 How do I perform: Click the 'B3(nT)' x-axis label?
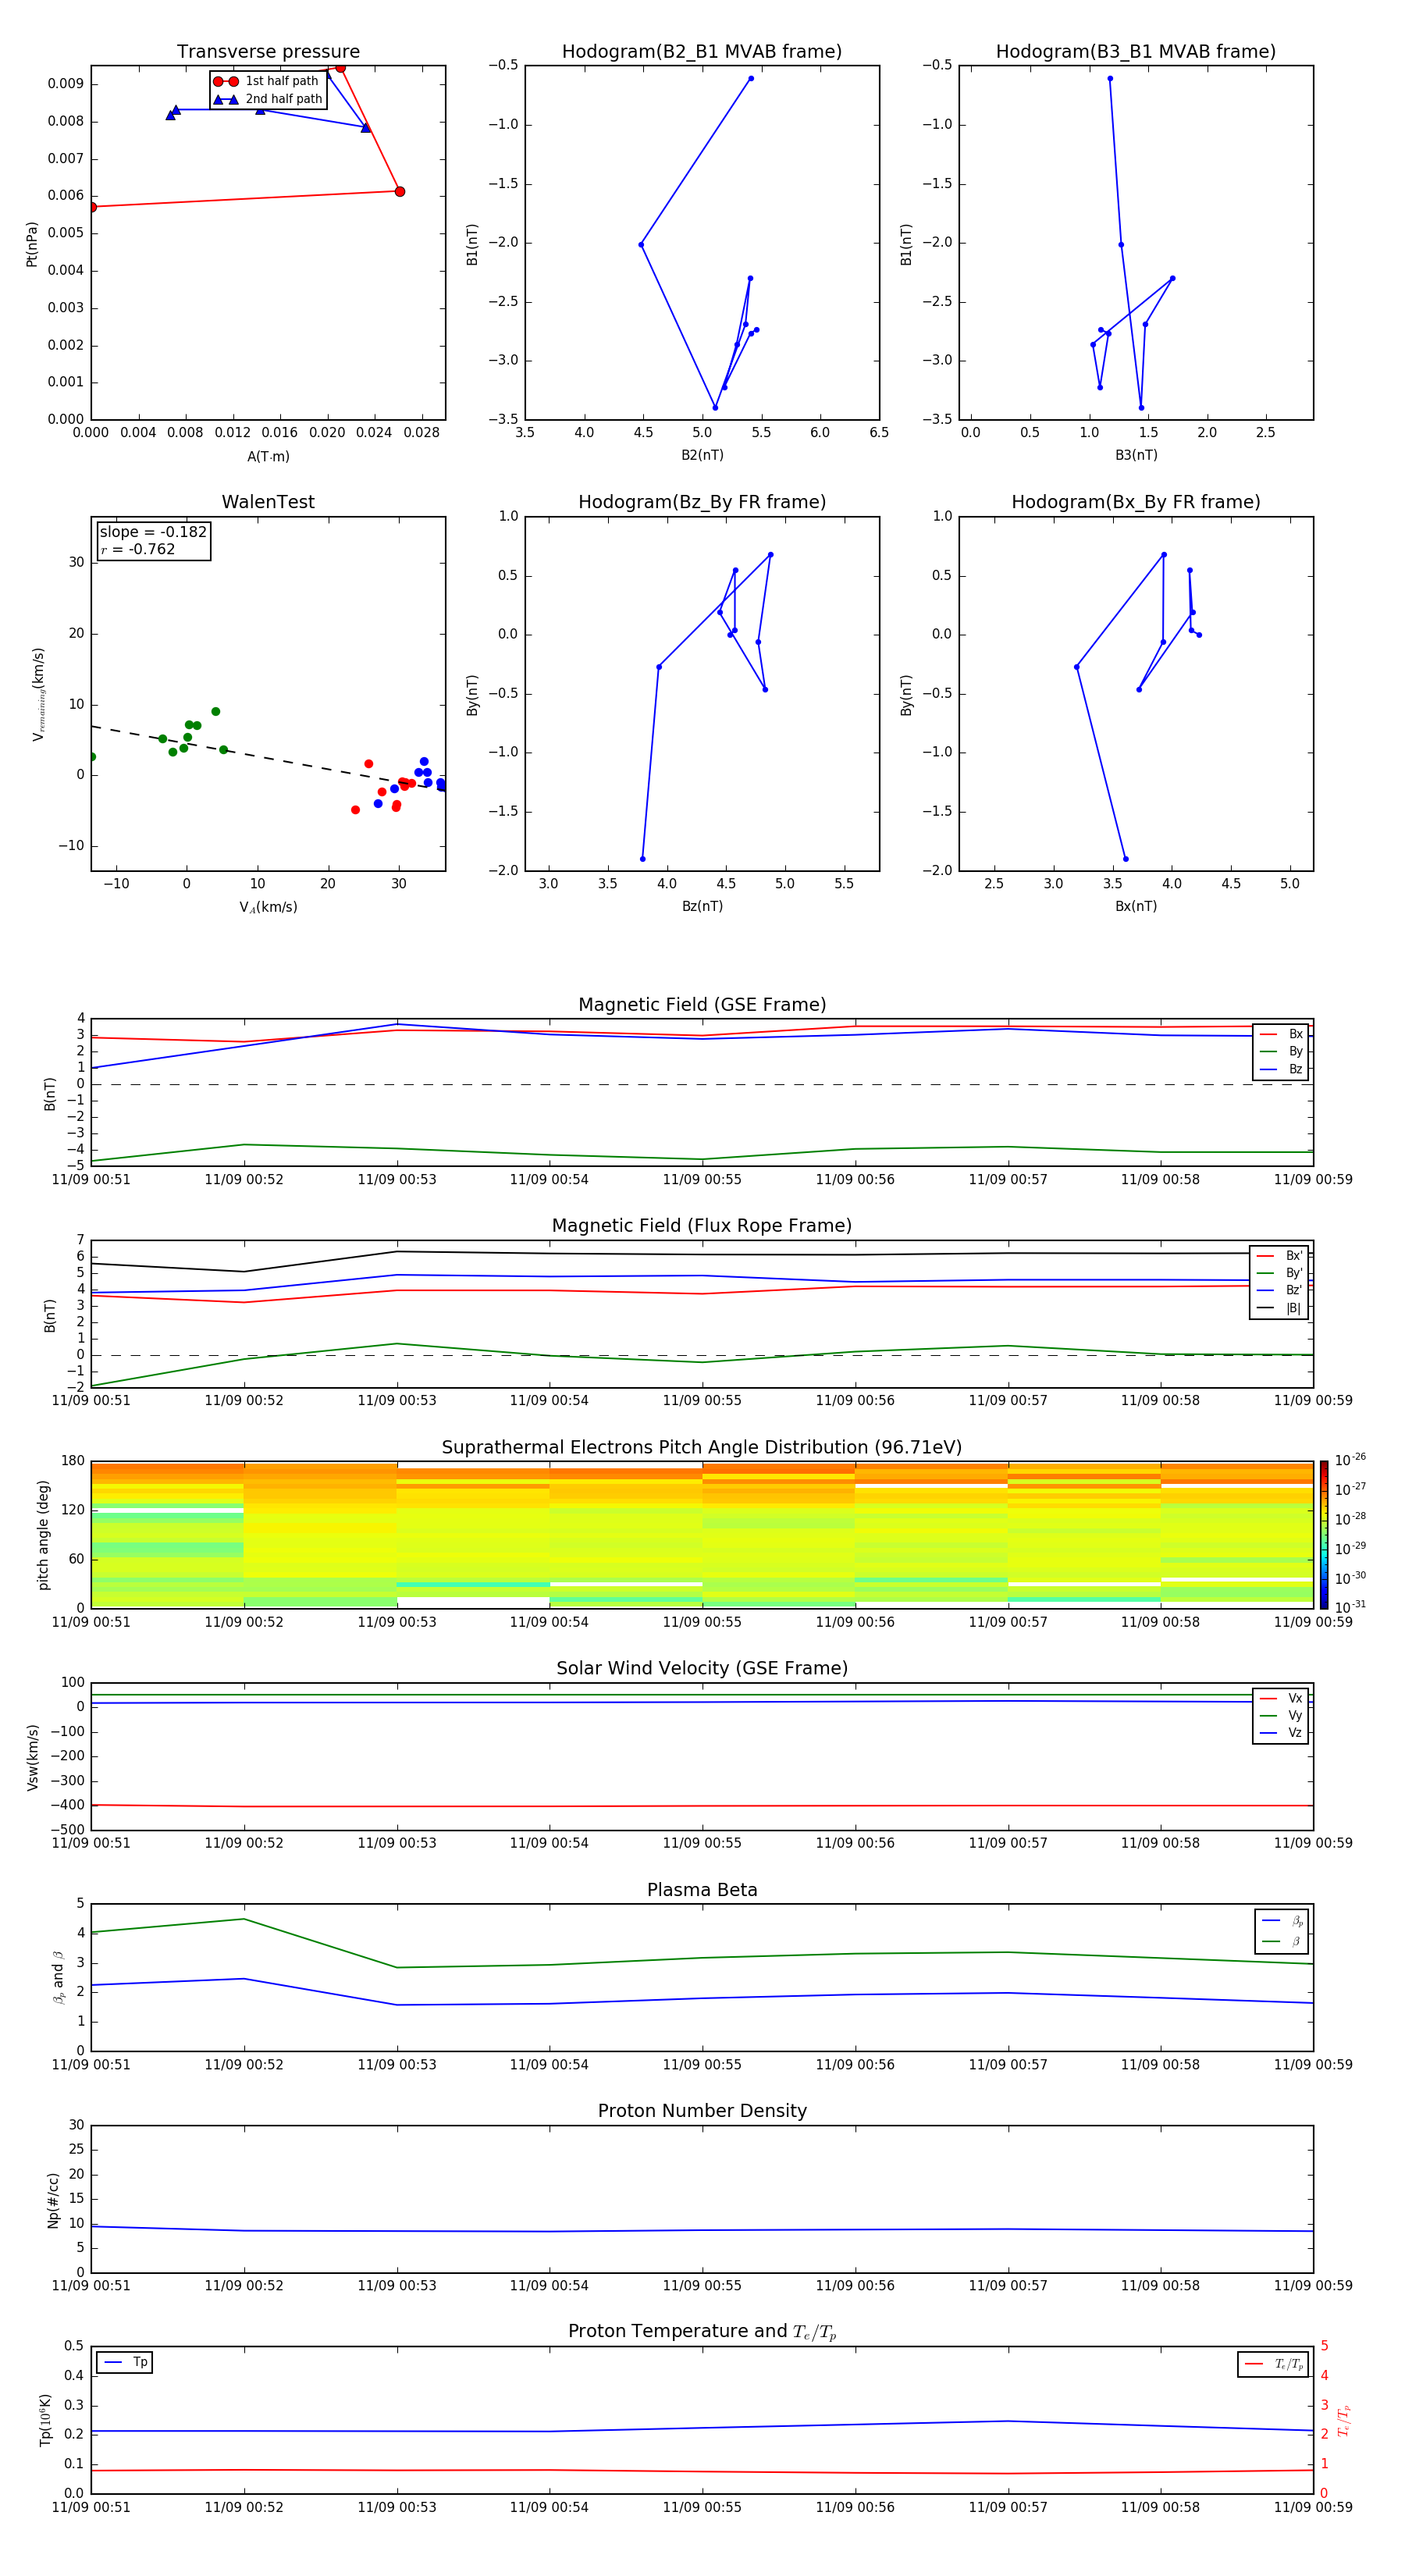[1136, 455]
